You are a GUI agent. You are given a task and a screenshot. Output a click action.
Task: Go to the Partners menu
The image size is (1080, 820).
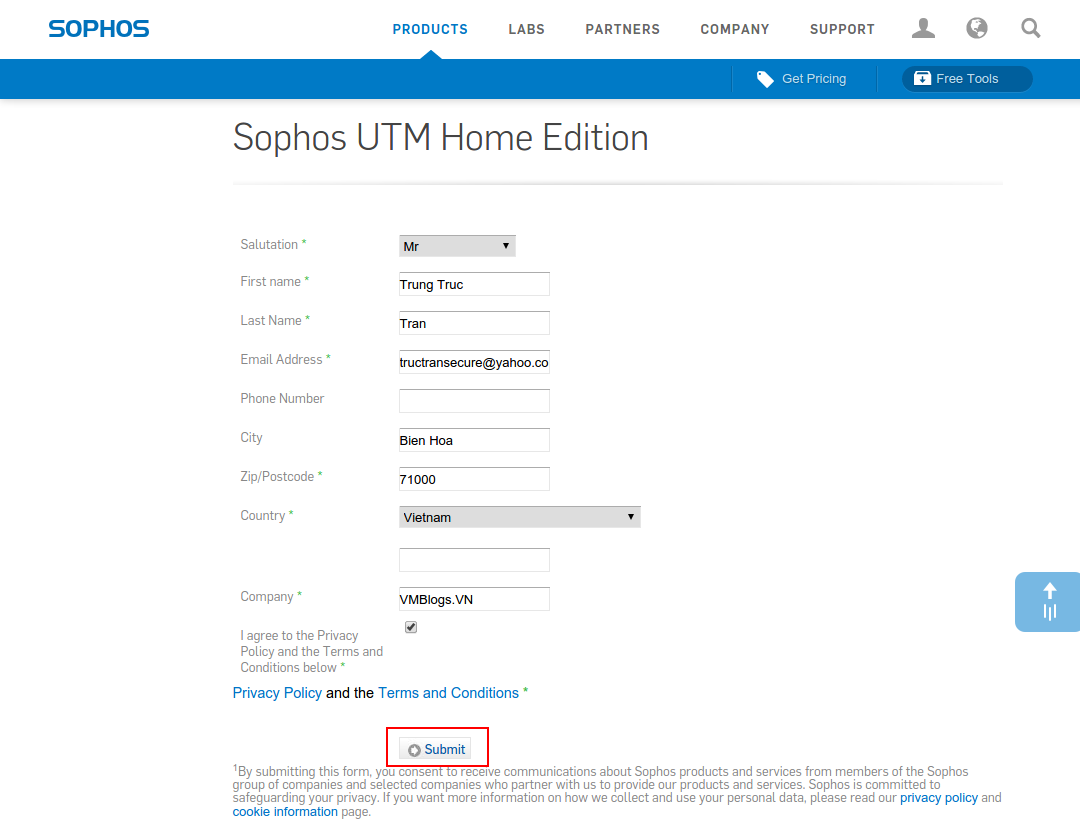622,29
